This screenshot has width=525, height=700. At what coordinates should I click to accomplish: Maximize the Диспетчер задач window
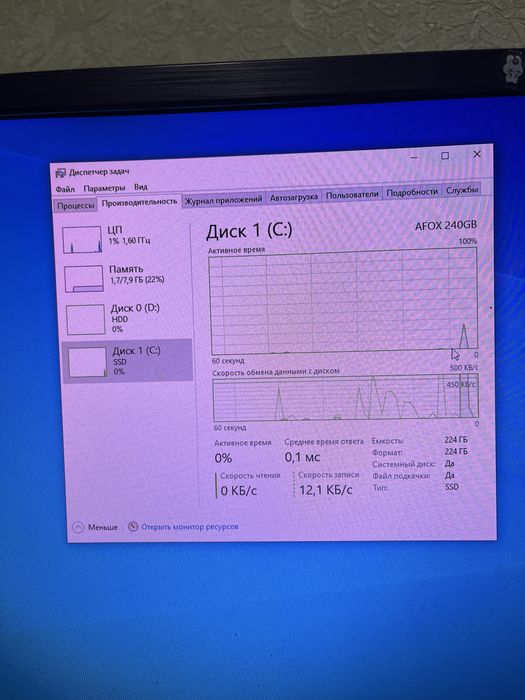click(445, 156)
